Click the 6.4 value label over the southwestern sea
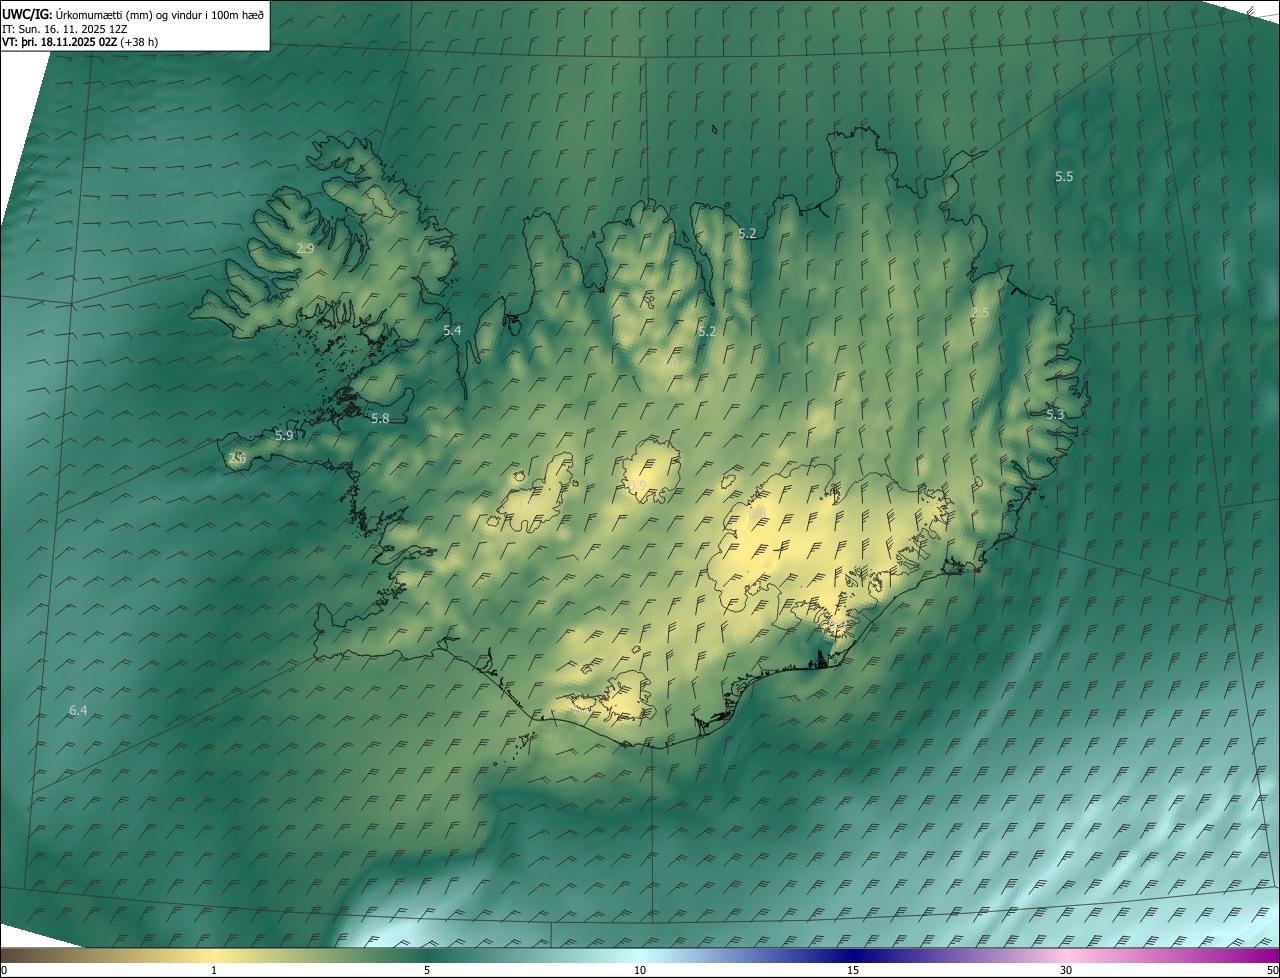Image resolution: width=1280 pixels, height=978 pixels. [78, 711]
